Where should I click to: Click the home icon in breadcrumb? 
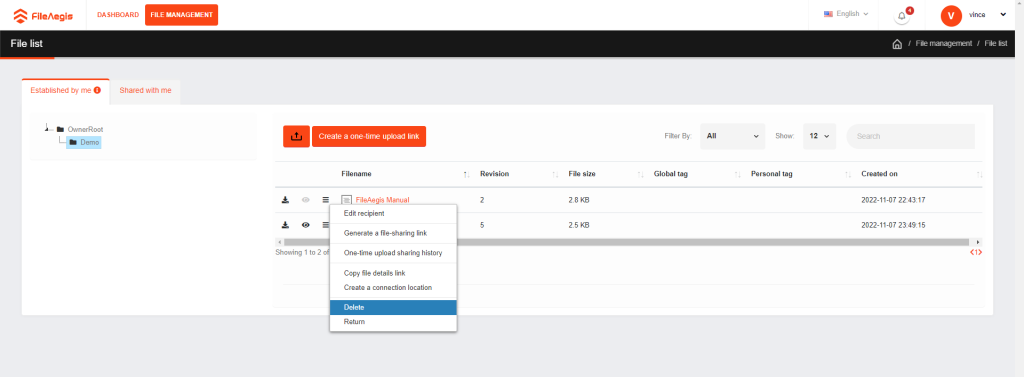897,44
